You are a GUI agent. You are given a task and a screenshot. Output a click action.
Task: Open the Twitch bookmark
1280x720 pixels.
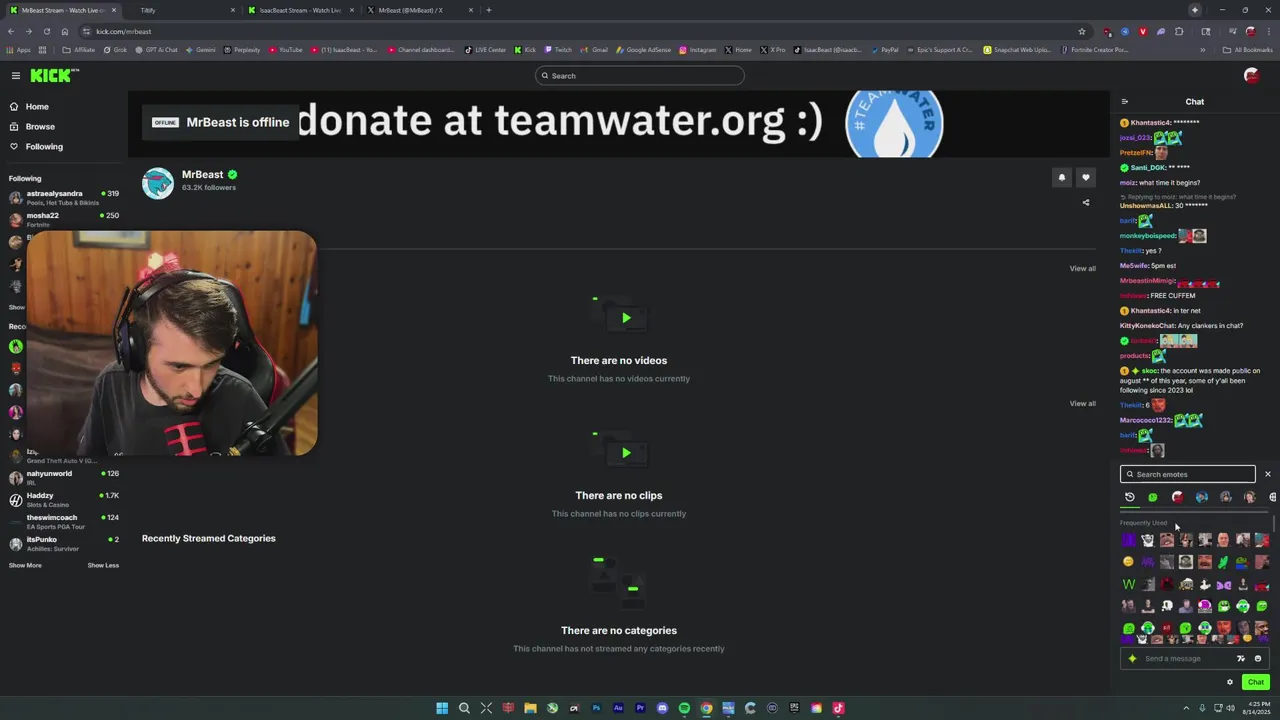click(558, 50)
